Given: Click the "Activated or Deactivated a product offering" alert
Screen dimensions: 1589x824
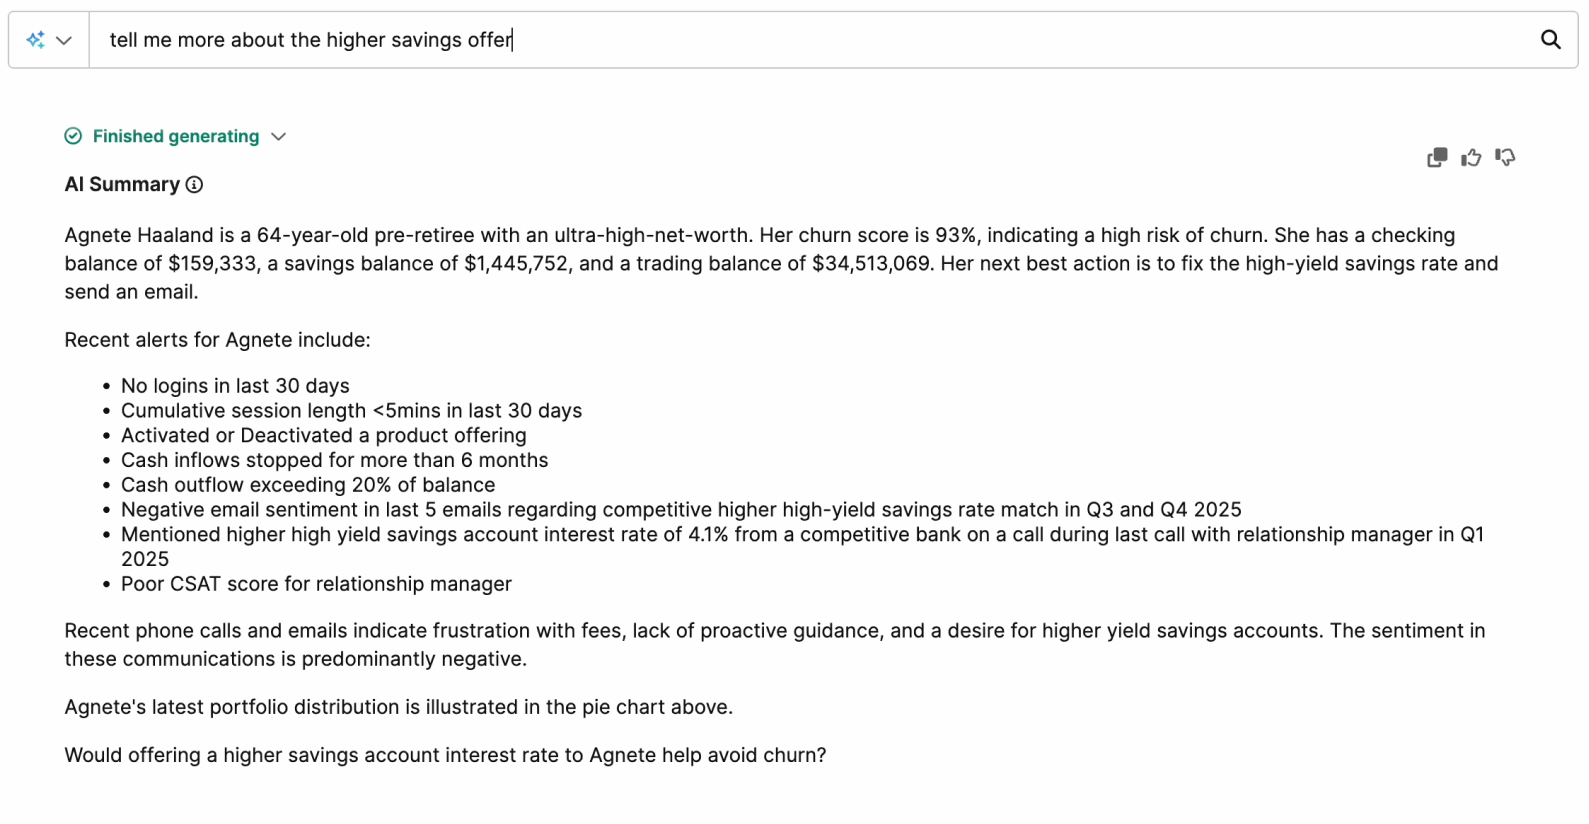Looking at the screenshot, I should 323,435.
